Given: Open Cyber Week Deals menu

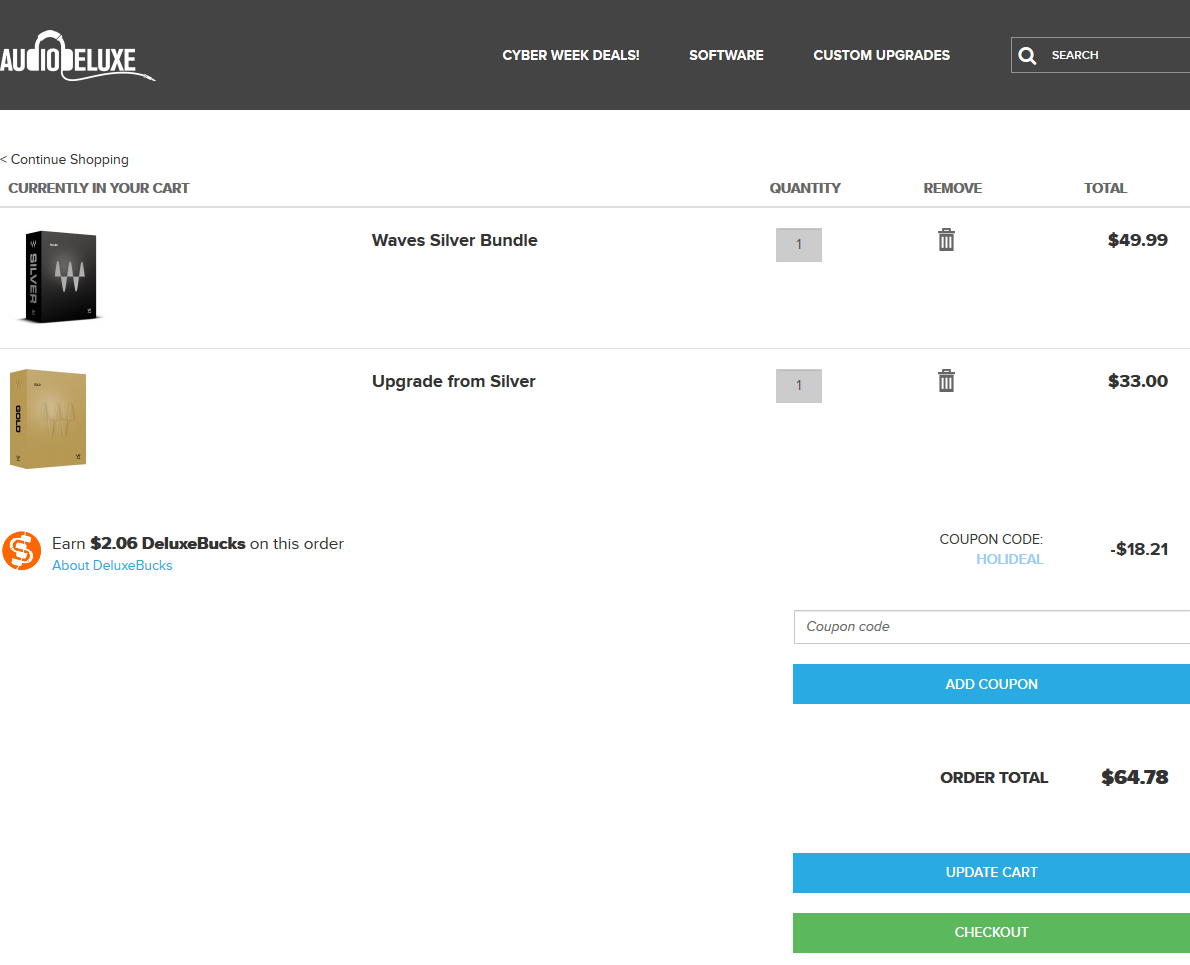Looking at the screenshot, I should pos(571,55).
